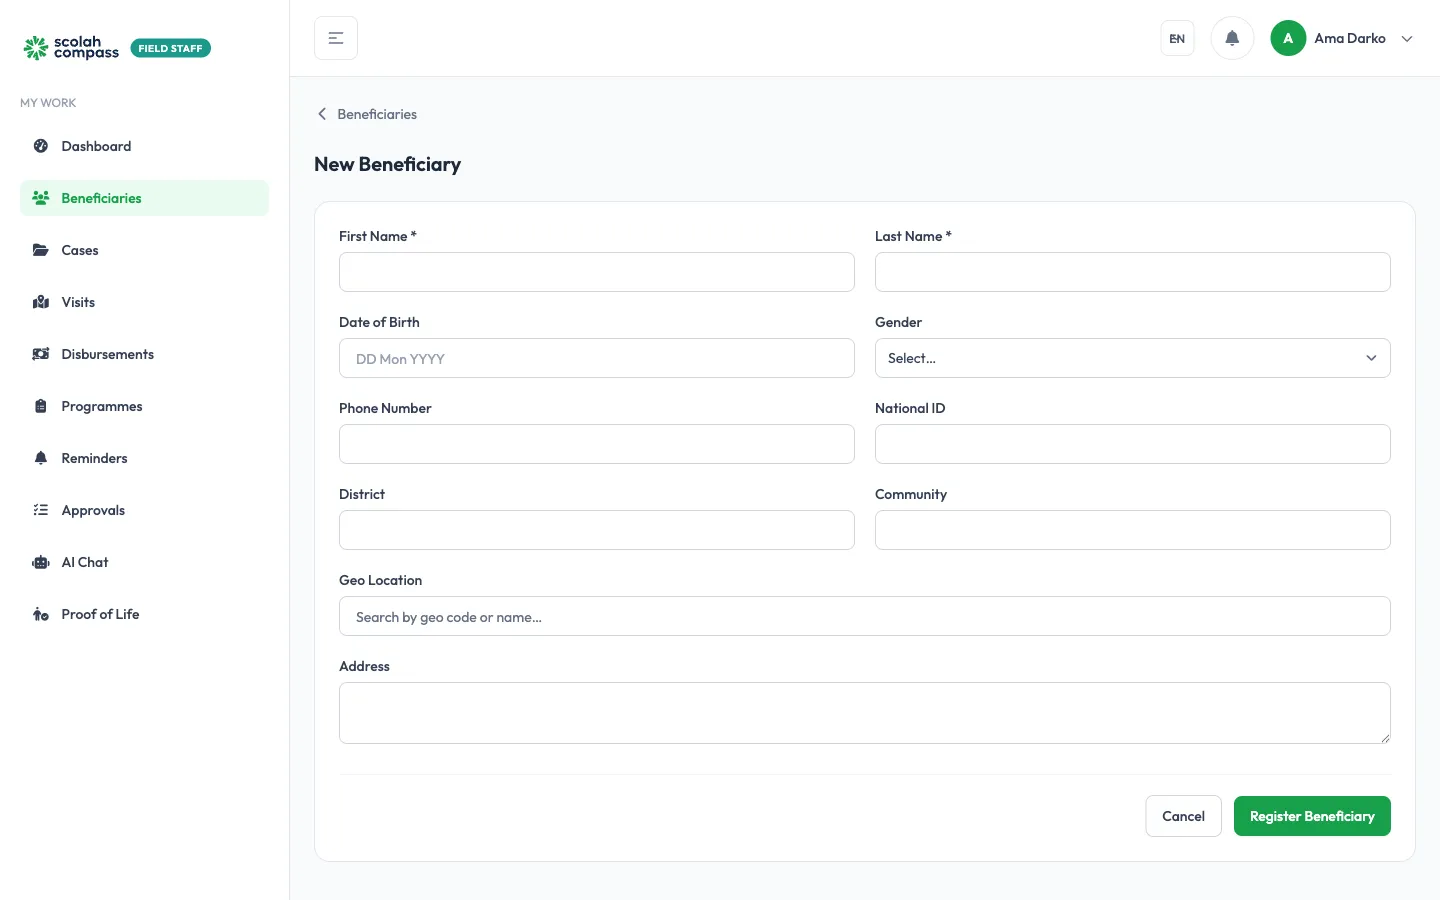Select Approvals in the sidebar

coord(144,510)
